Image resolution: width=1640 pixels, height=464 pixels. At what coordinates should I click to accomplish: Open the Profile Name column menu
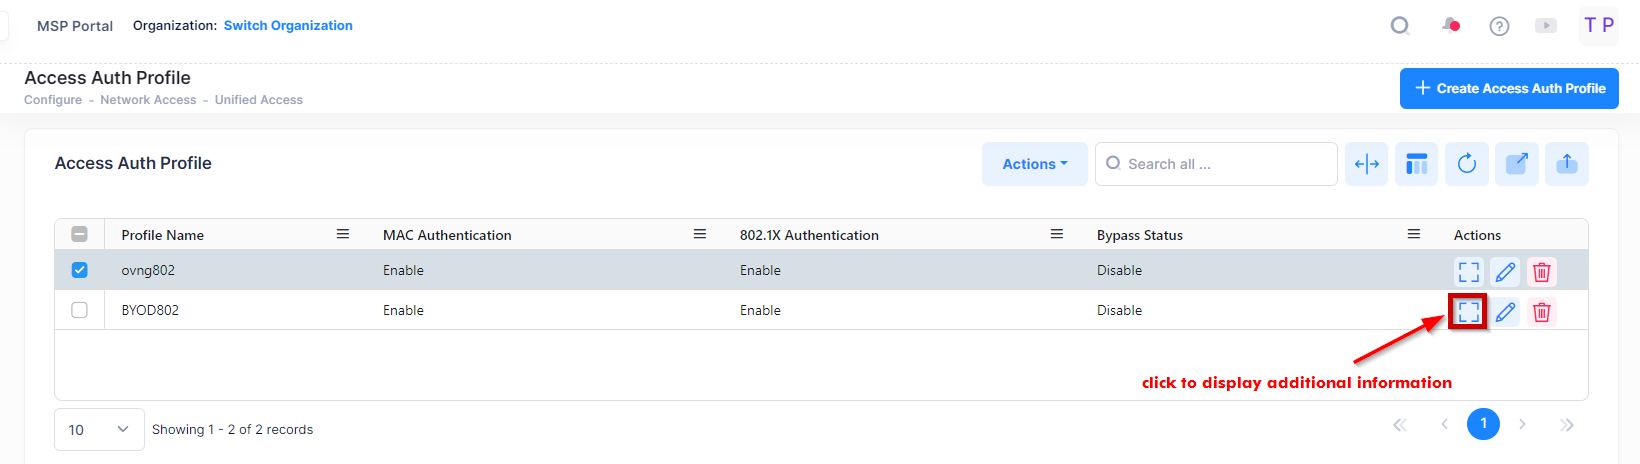click(343, 234)
